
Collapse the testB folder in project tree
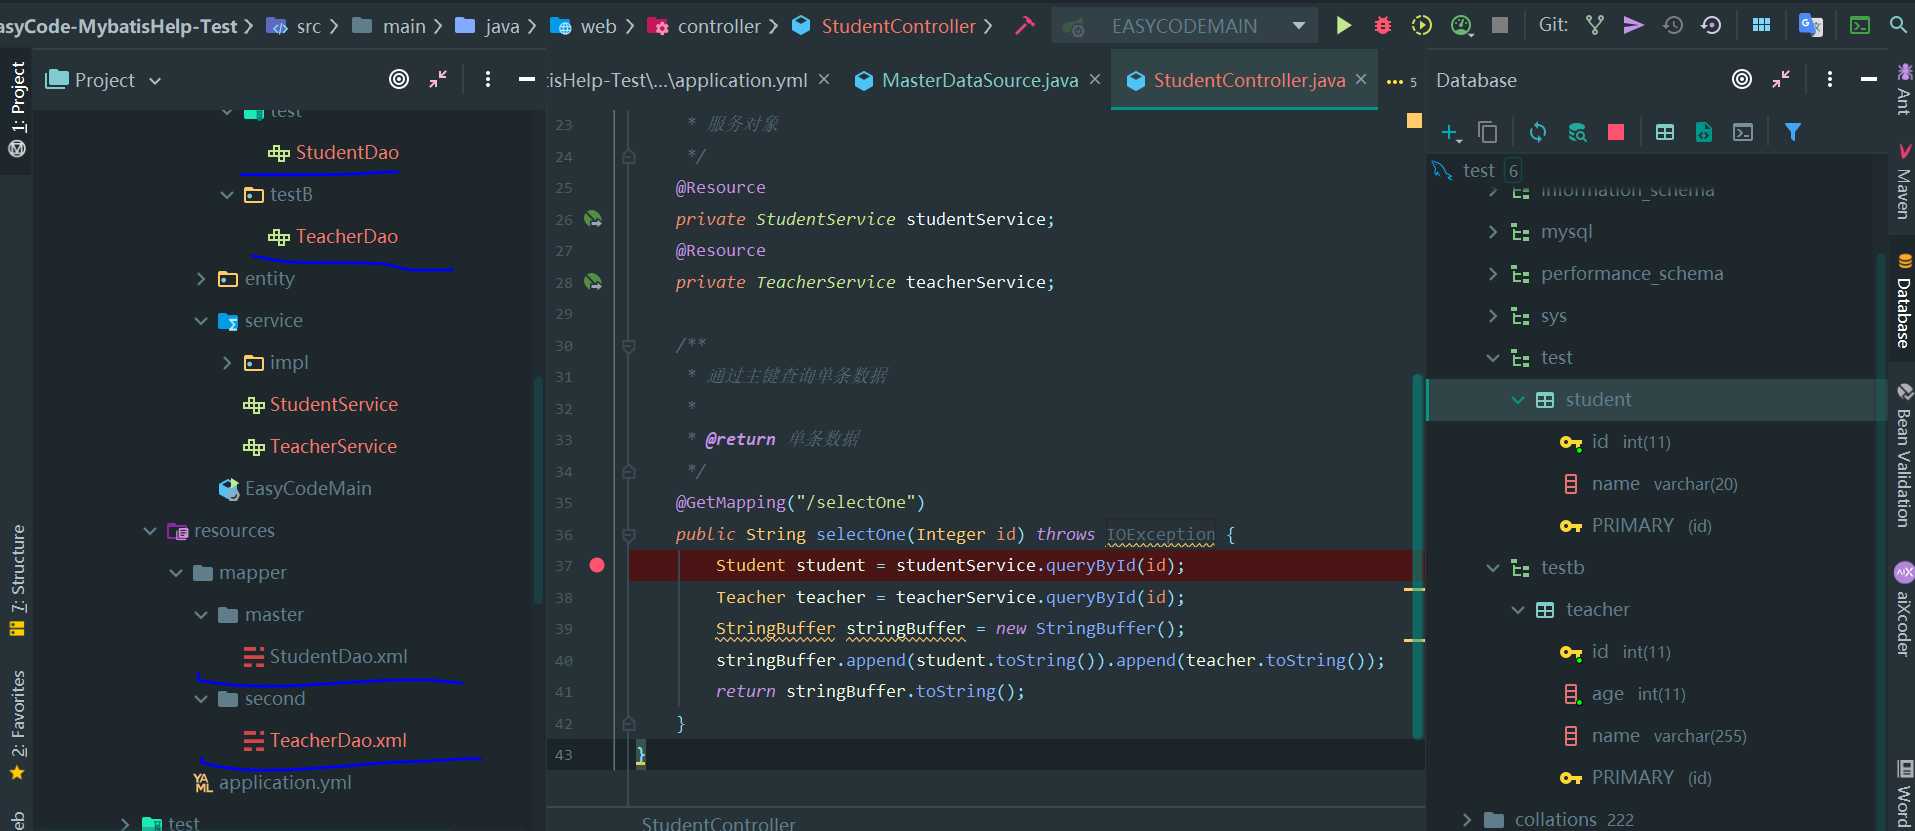tap(227, 195)
